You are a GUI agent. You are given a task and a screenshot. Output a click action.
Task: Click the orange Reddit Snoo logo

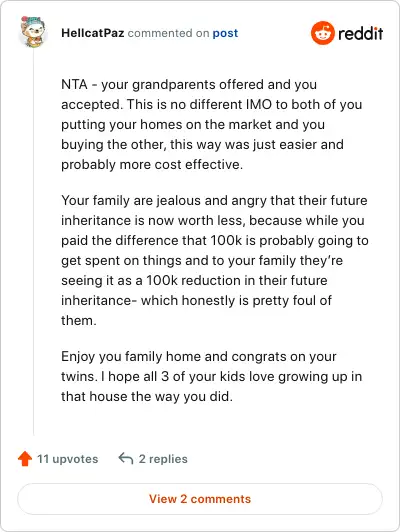tap(322, 33)
